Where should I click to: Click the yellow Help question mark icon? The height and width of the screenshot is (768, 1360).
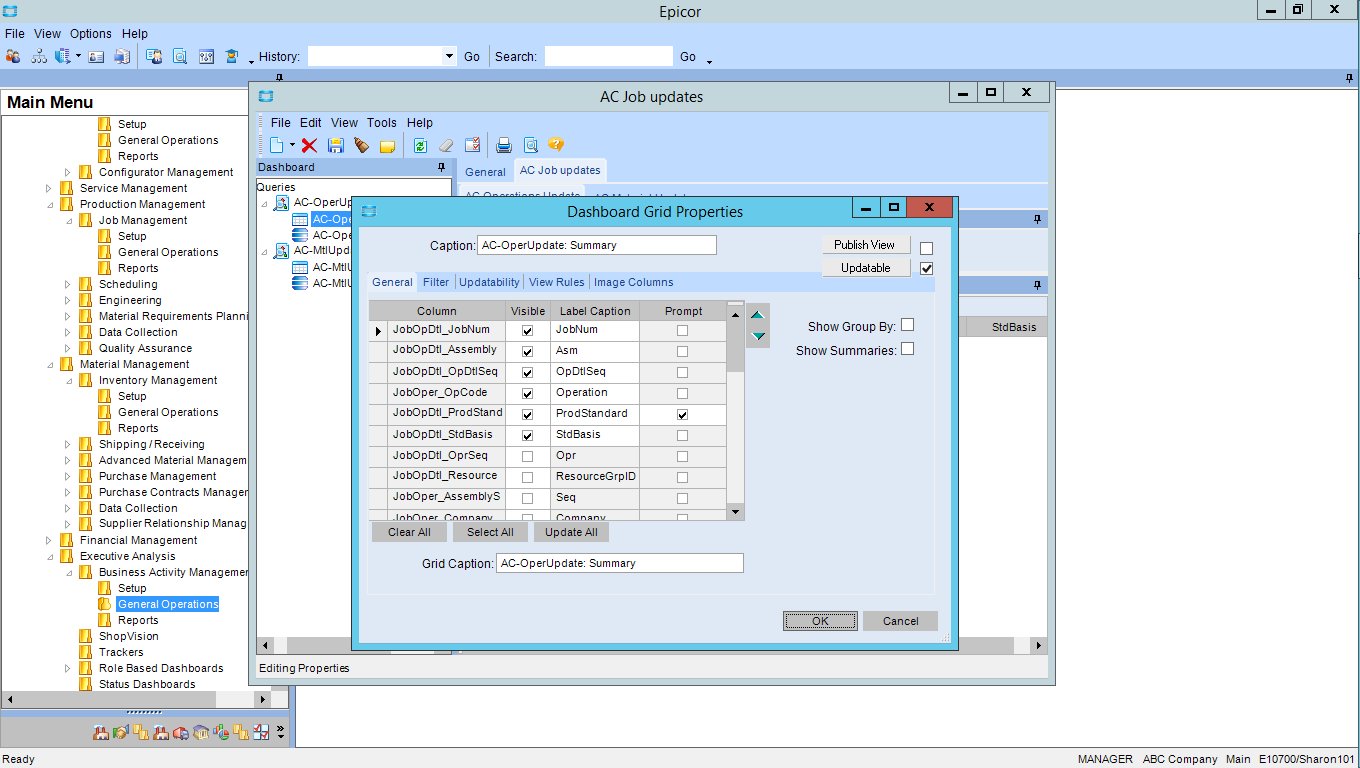coord(556,145)
